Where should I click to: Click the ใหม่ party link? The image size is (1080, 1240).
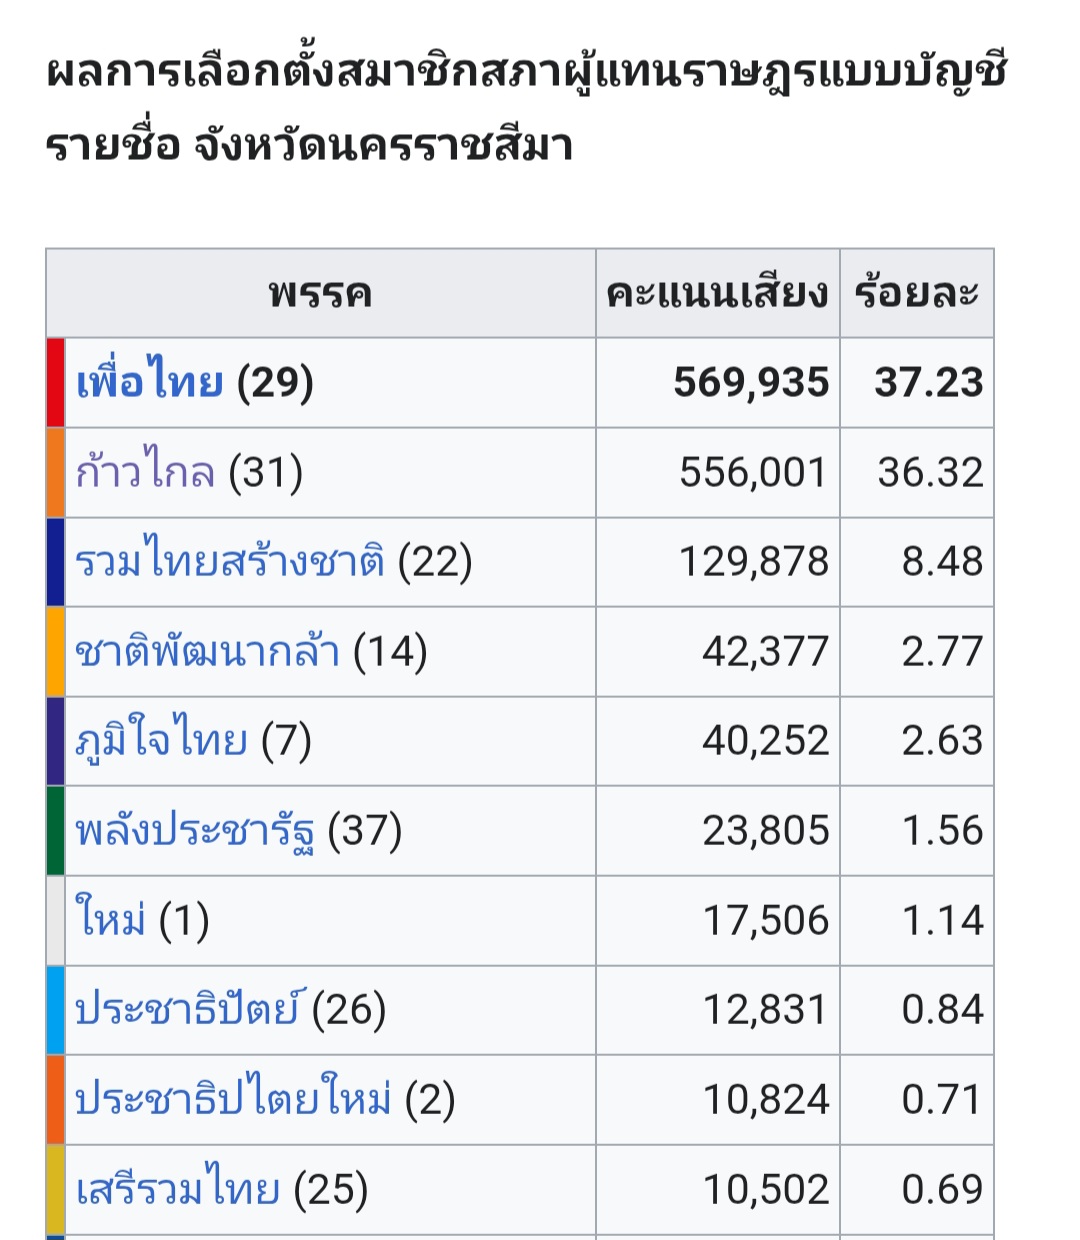click(x=110, y=920)
